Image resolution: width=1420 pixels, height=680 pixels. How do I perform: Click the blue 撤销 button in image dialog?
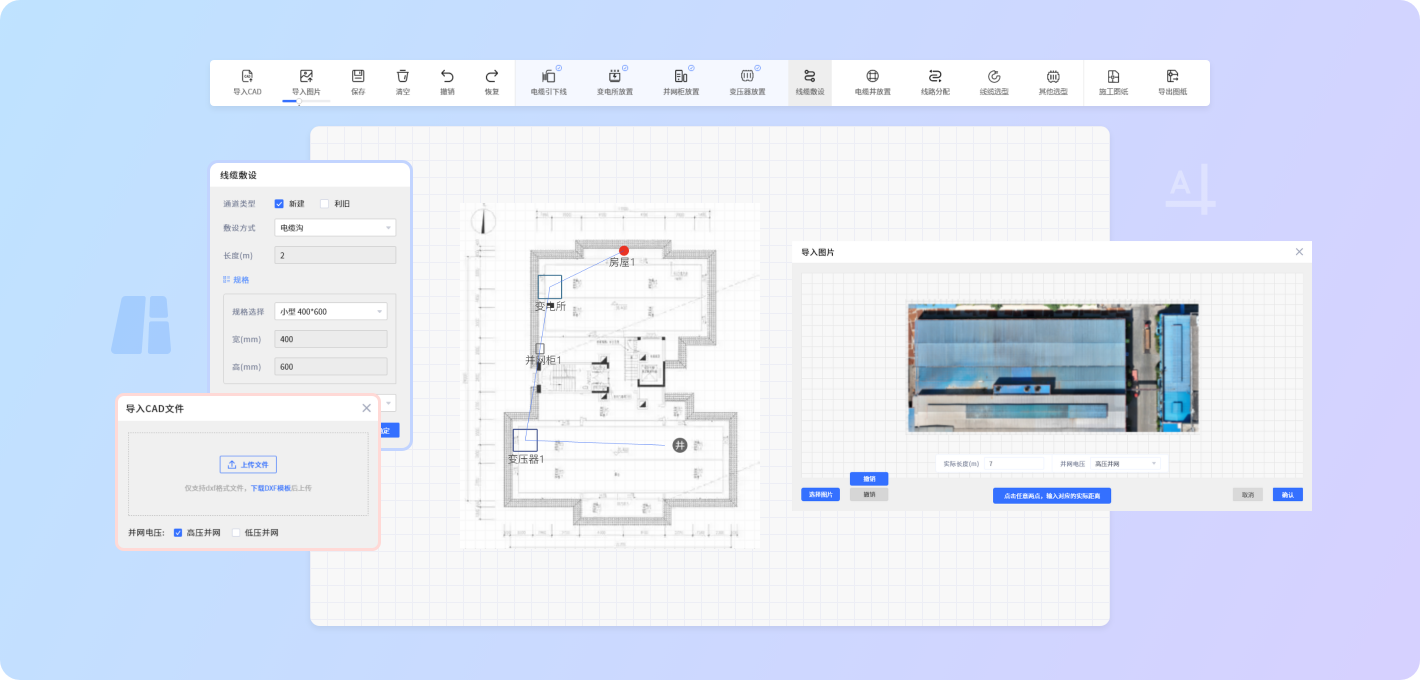[x=869, y=479]
